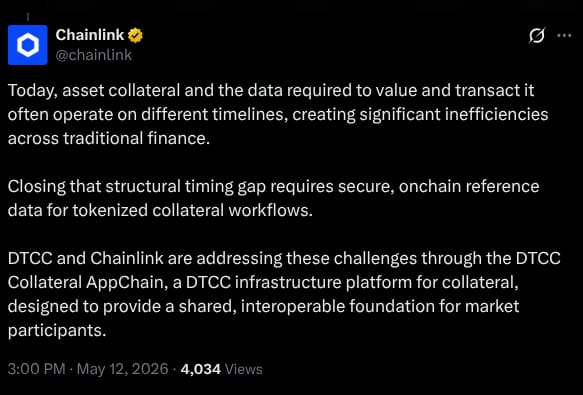This screenshot has height=395, width=583.
Task: Click the phrase 'interoperable foundation'
Action: click(338, 306)
